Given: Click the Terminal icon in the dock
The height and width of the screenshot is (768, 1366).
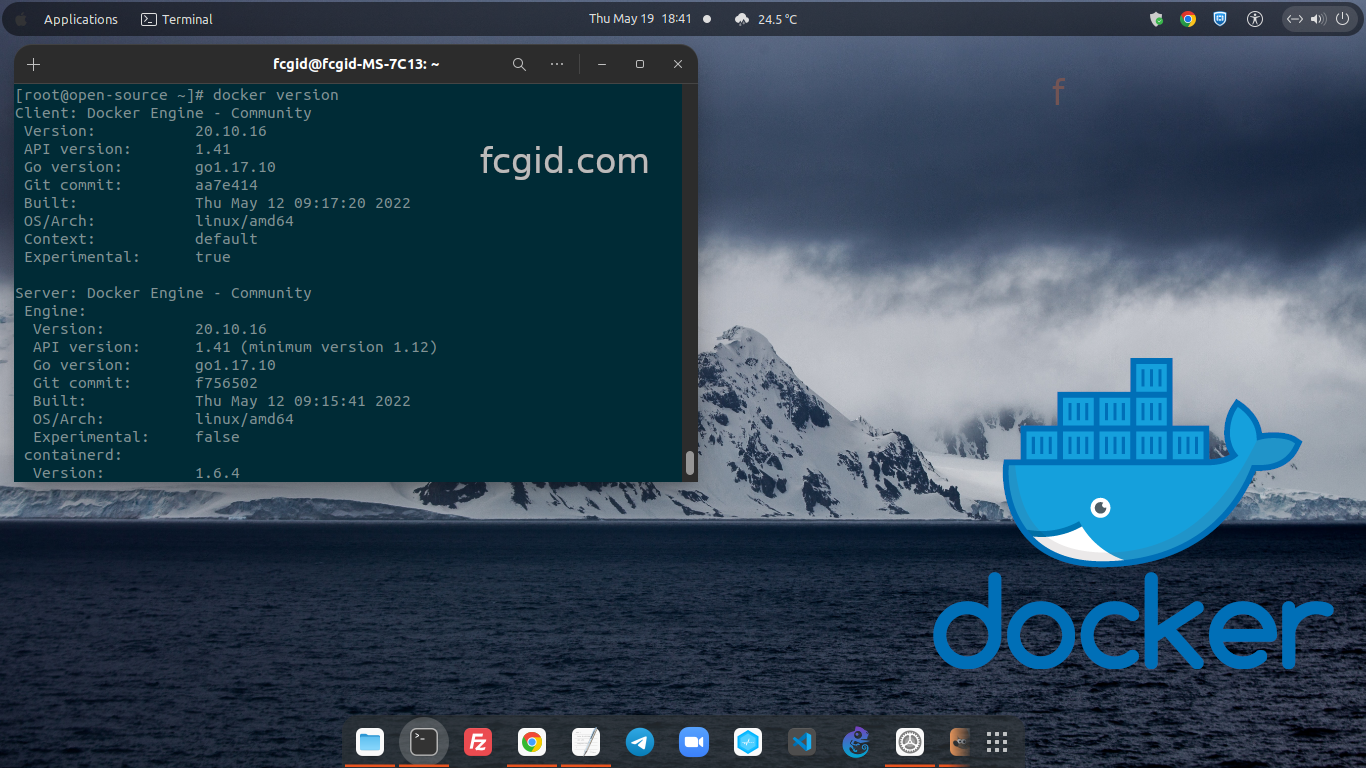Looking at the screenshot, I should (x=424, y=741).
